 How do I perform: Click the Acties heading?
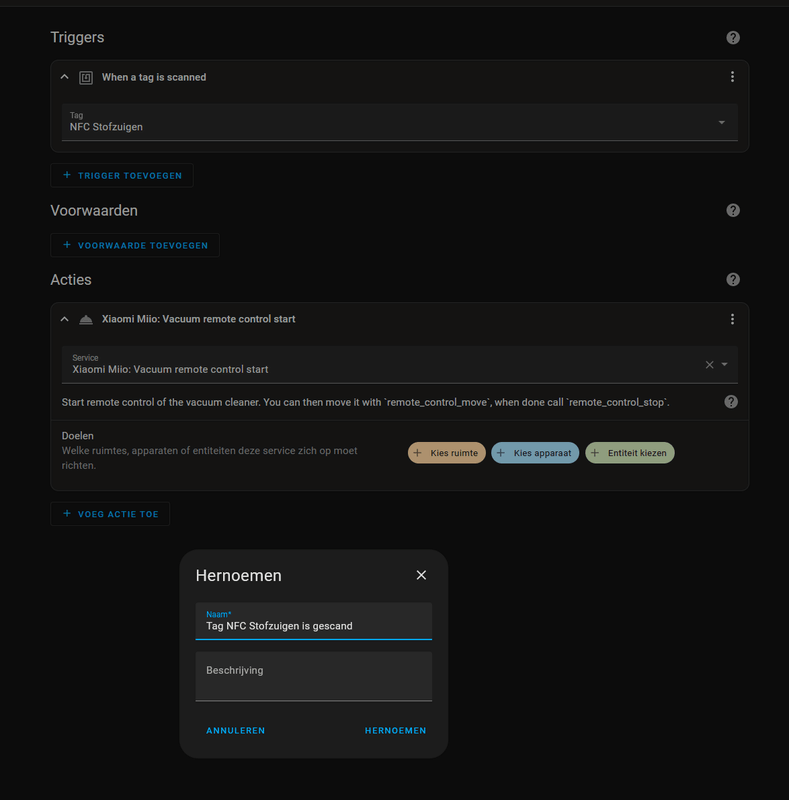(71, 280)
